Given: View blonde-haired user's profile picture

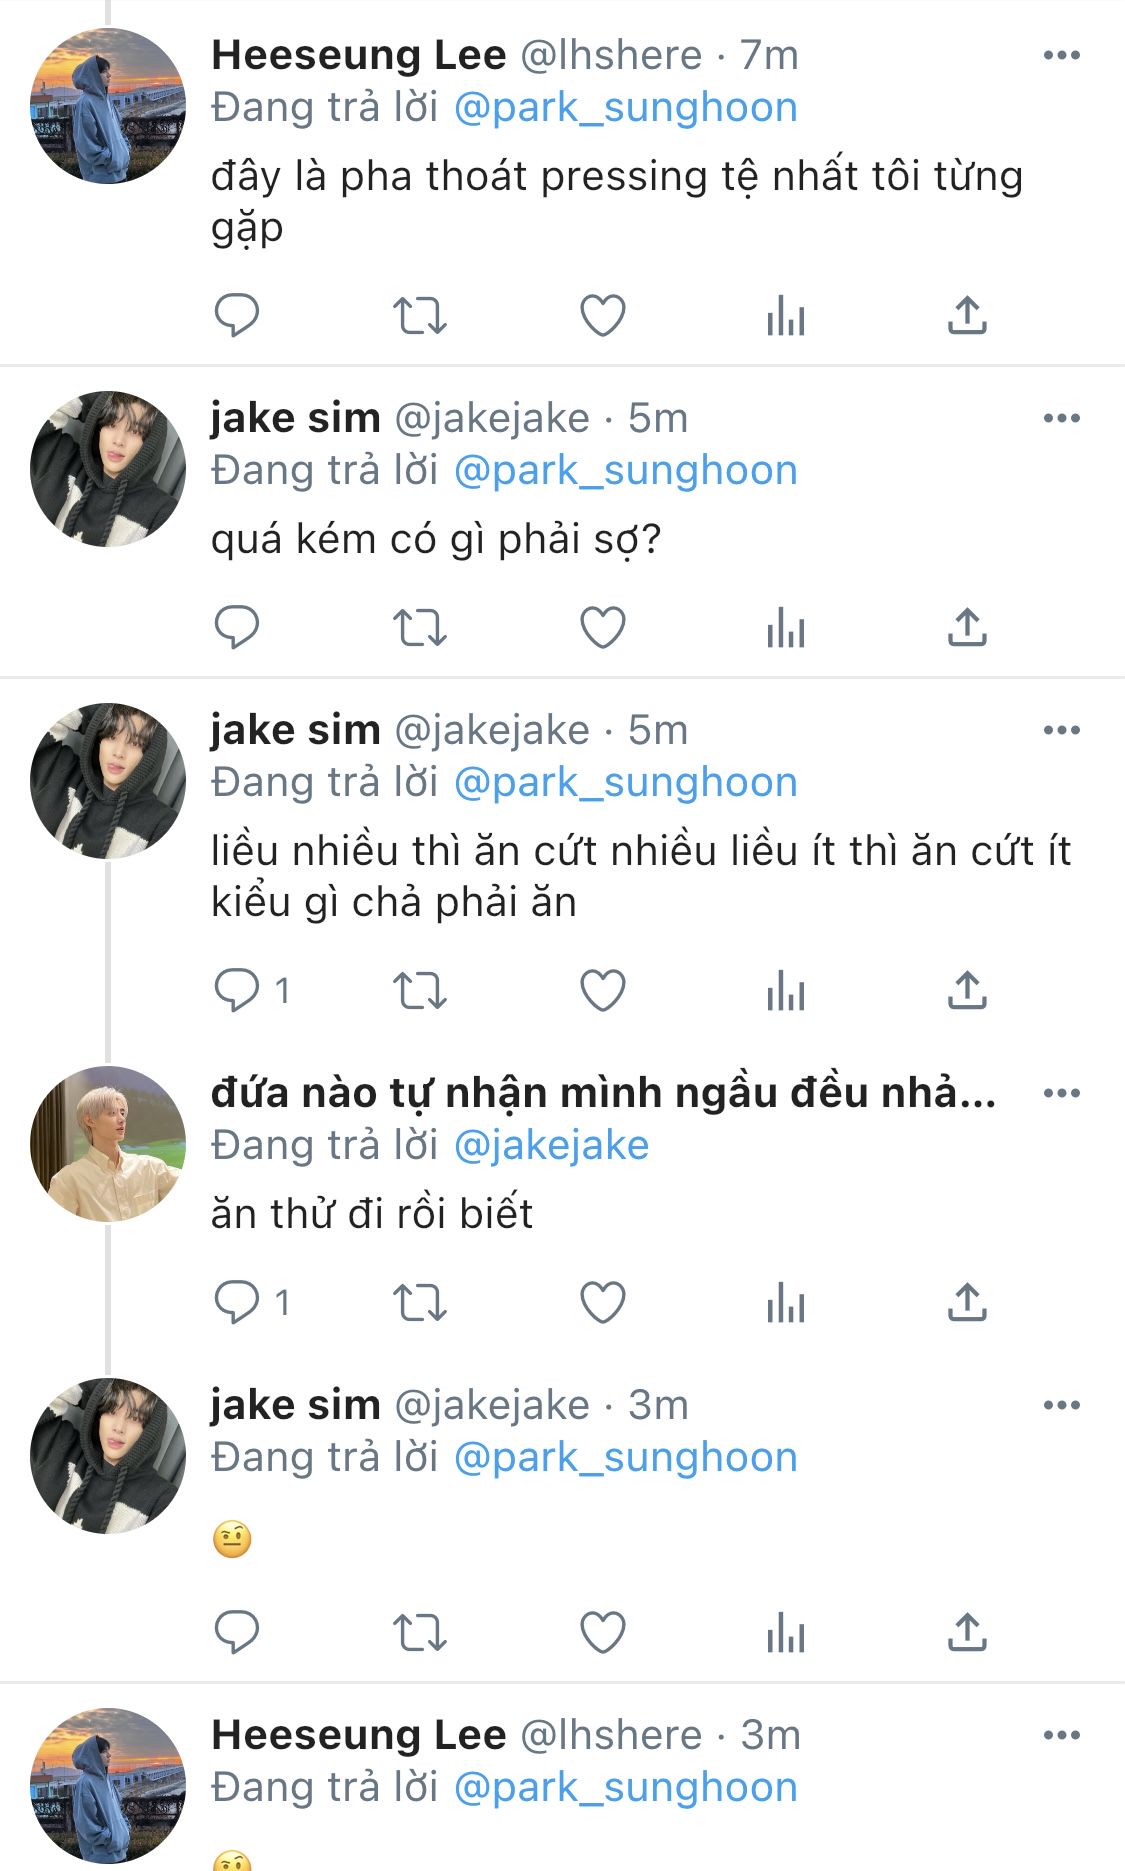Looking at the screenshot, I should tap(108, 1144).
